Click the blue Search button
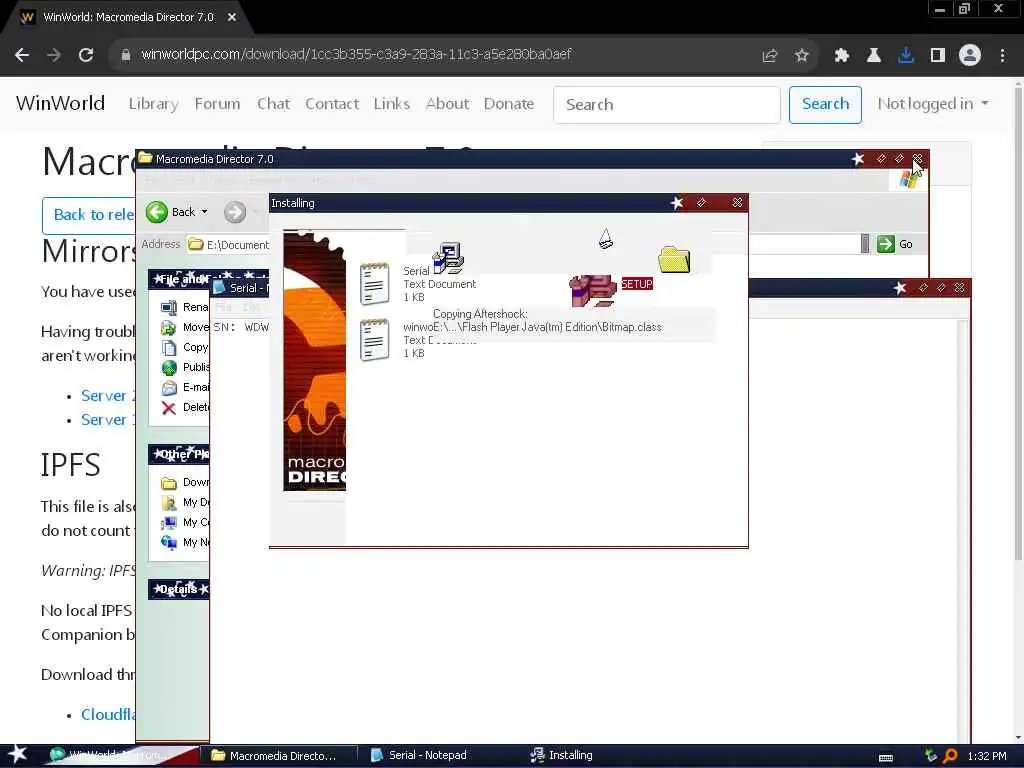The height and width of the screenshot is (768, 1024). [x=825, y=104]
